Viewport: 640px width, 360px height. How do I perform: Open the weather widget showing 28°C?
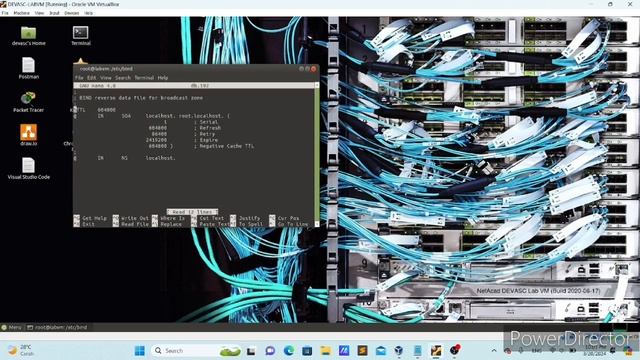pyautogui.click(x=20, y=350)
